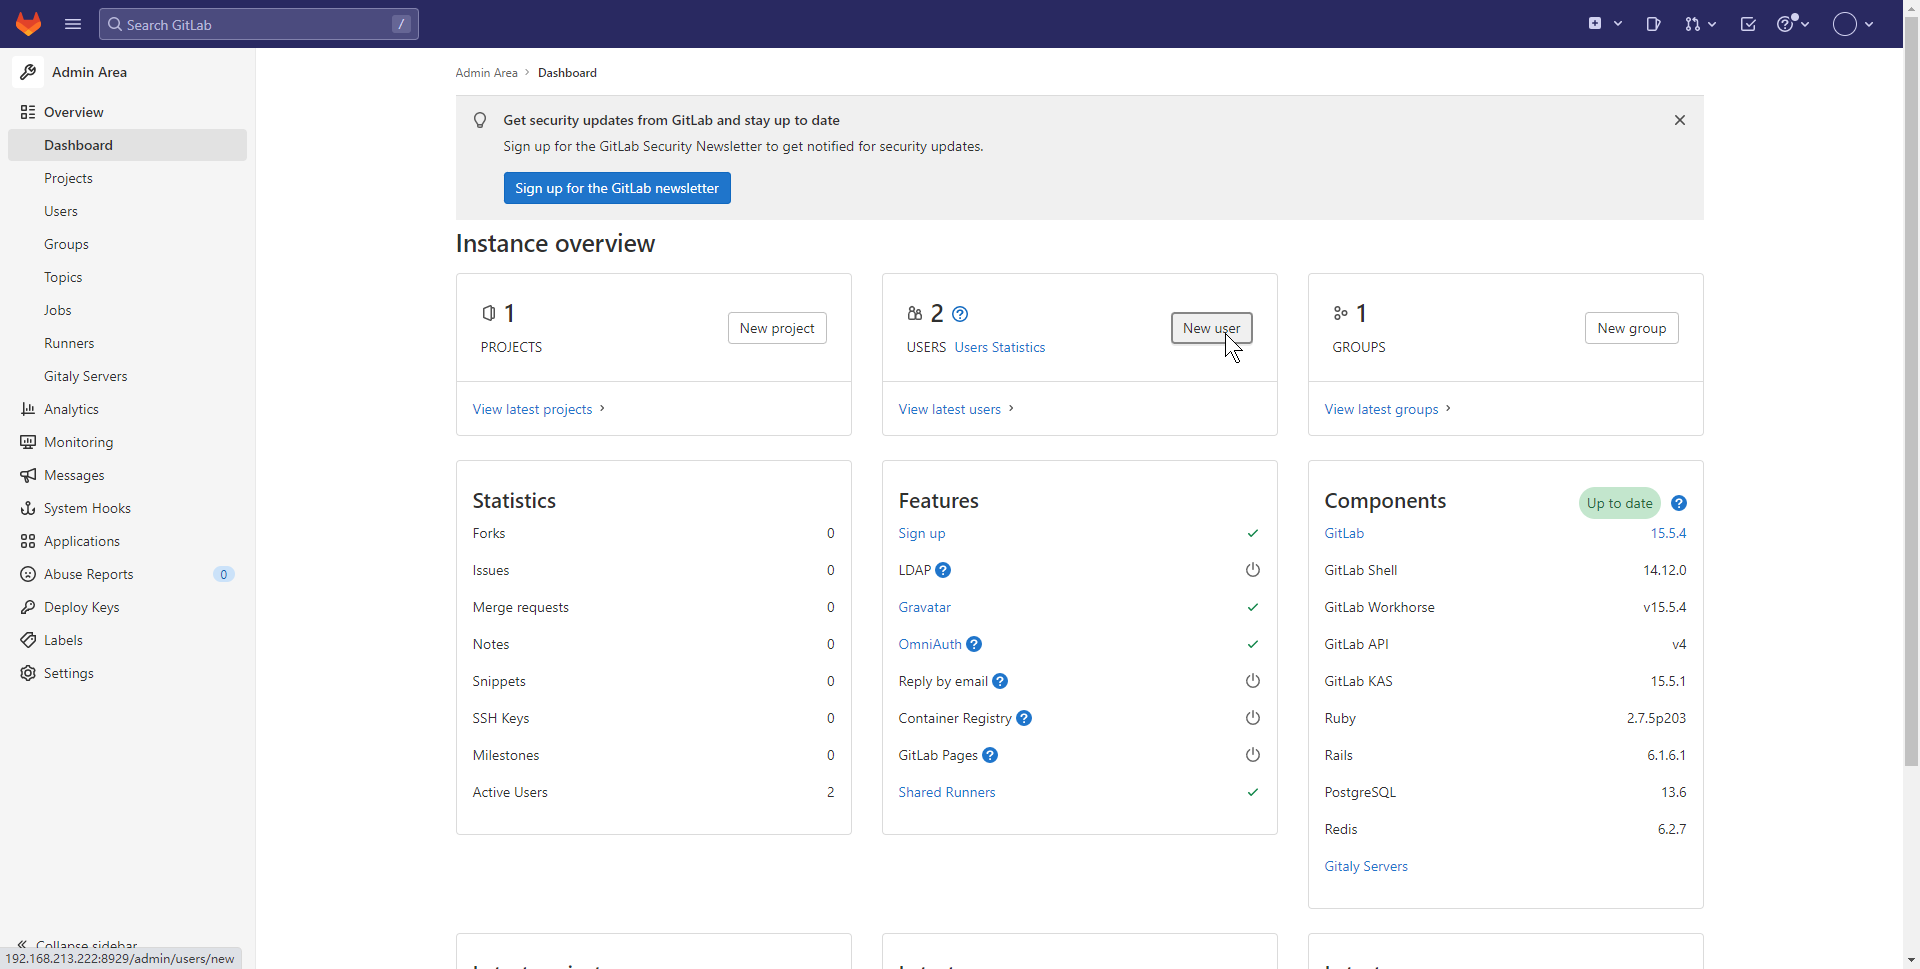Click the help icon next to LDAP
The width and height of the screenshot is (1920, 969).
[x=943, y=570]
